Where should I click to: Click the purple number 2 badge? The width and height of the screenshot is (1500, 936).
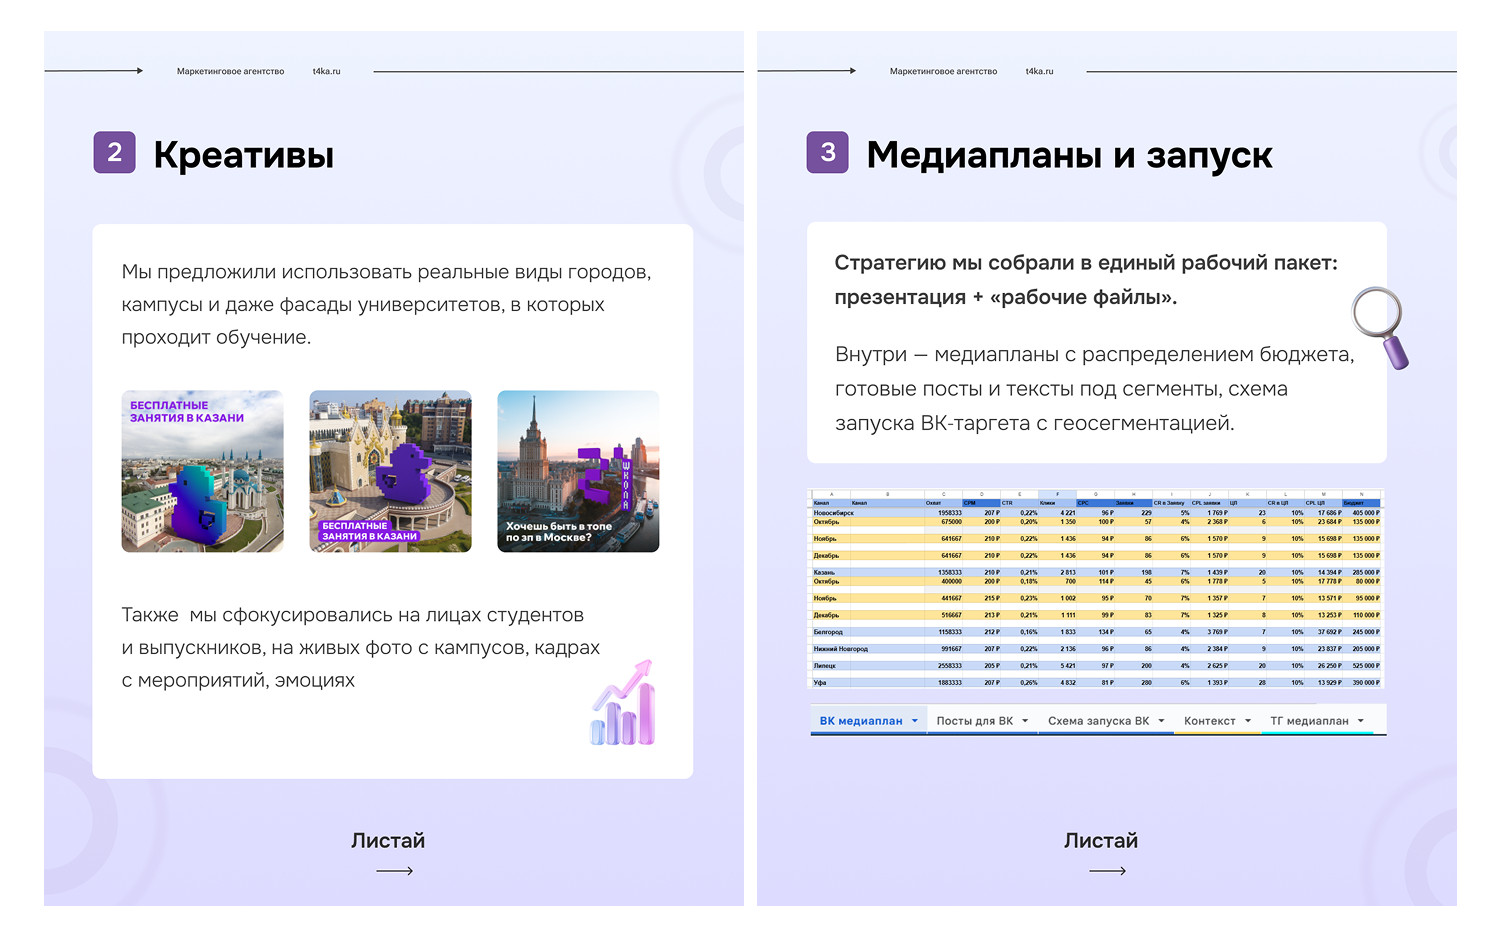pos(115,153)
